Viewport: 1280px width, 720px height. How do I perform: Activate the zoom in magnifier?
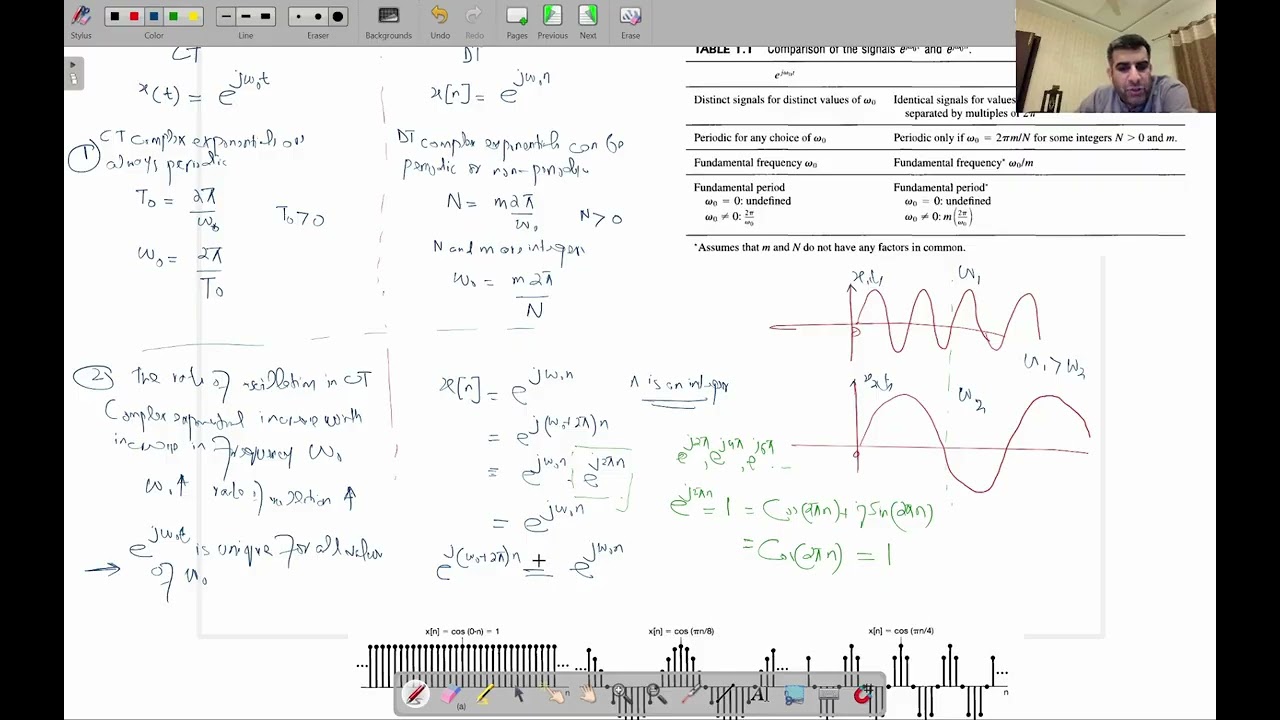[x=621, y=694]
